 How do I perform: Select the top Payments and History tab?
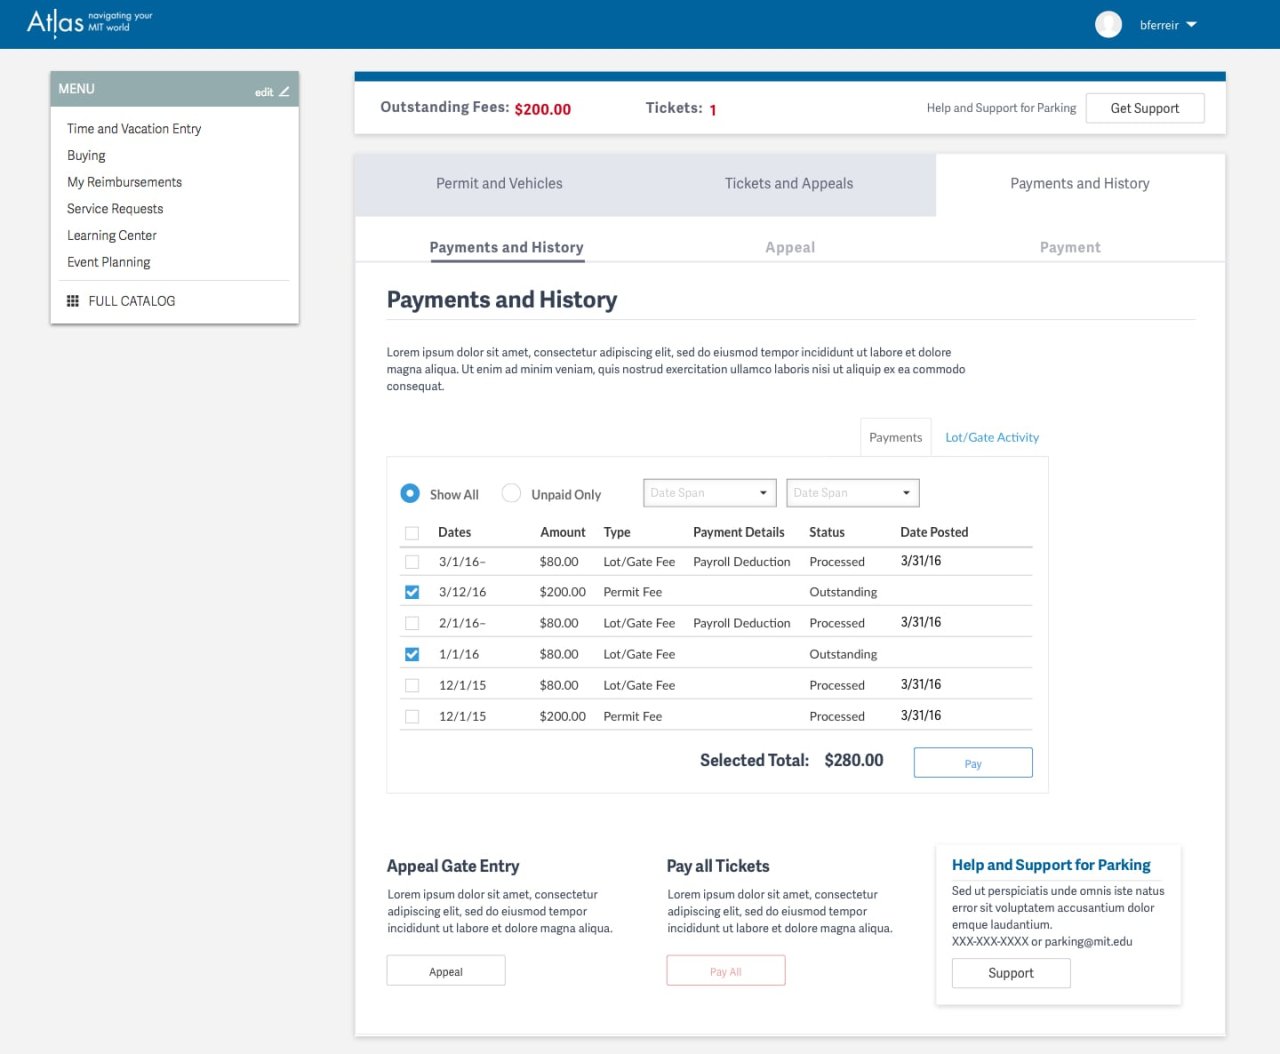coord(1080,184)
